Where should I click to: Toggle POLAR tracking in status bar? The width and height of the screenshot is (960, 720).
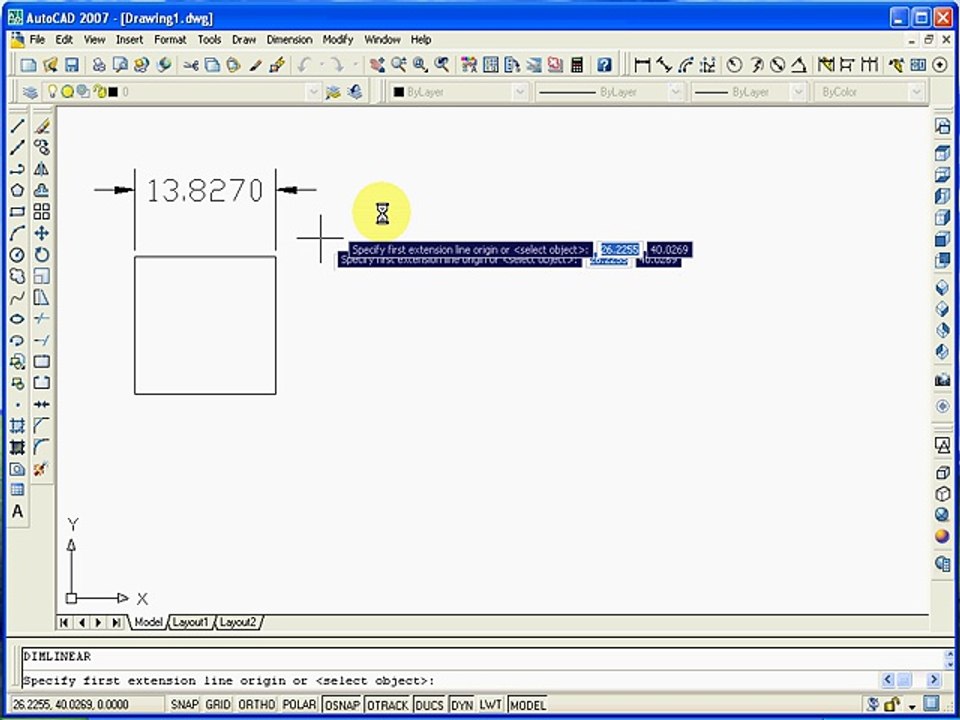299,705
